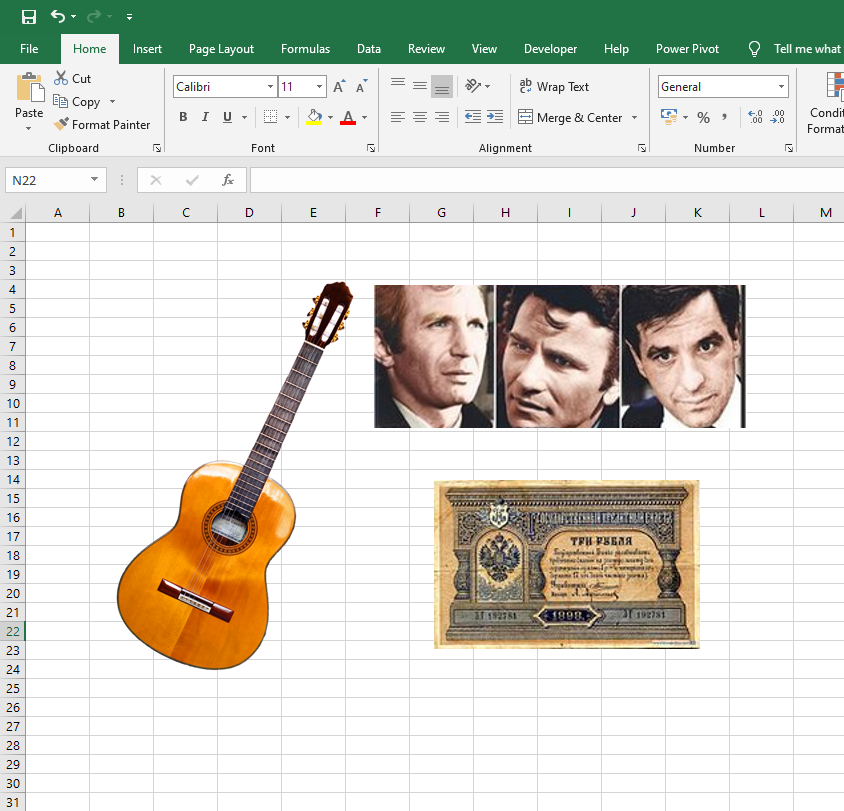Customize Quick Access Toolbar dropdown
The width and height of the screenshot is (844, 811).
(x=129, y=17)
